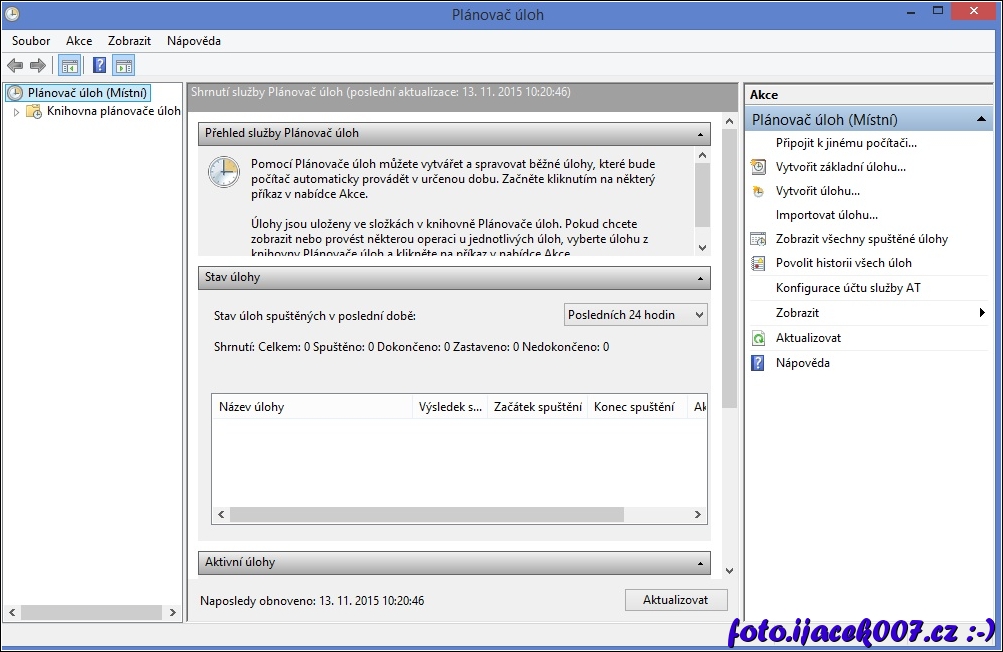Click green Aktualizovat icon in Akce pane
This screenshot has width=1003, height=652.
point(758,339)
